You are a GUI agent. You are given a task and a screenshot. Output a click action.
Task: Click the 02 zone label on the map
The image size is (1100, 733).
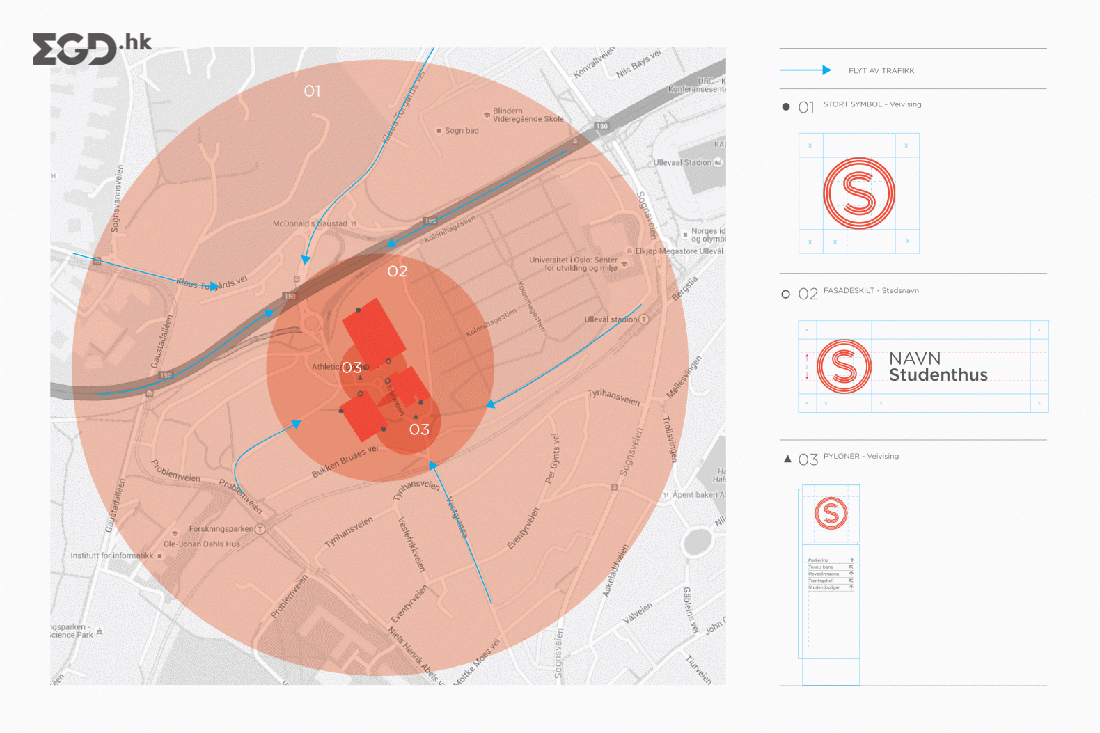tap(397, 271)
